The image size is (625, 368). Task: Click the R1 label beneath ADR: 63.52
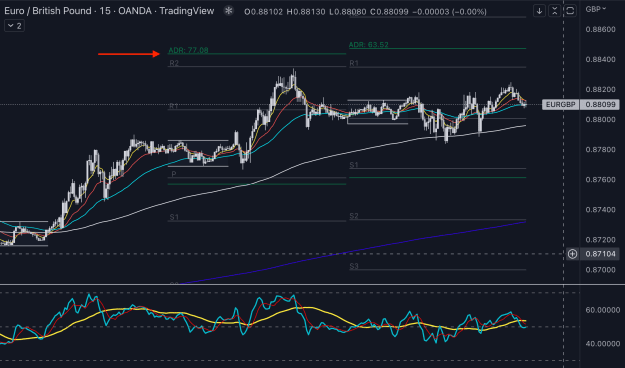tap(354, 63)
